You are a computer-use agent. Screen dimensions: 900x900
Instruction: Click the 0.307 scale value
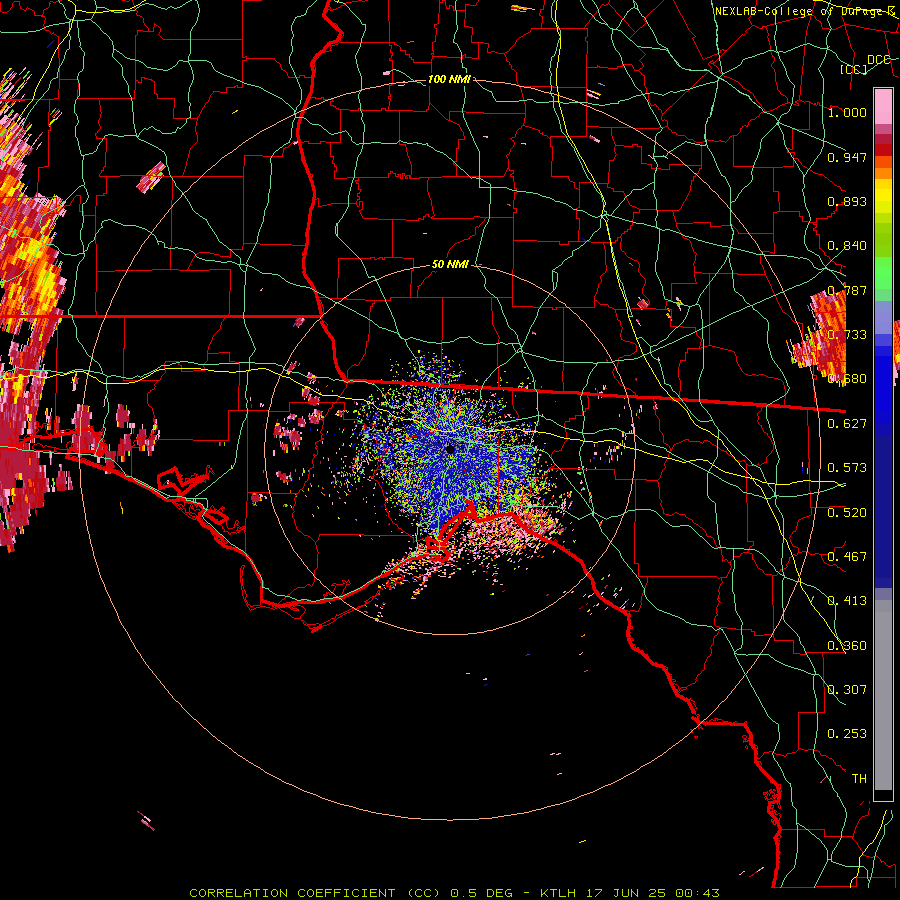point(847,690)
